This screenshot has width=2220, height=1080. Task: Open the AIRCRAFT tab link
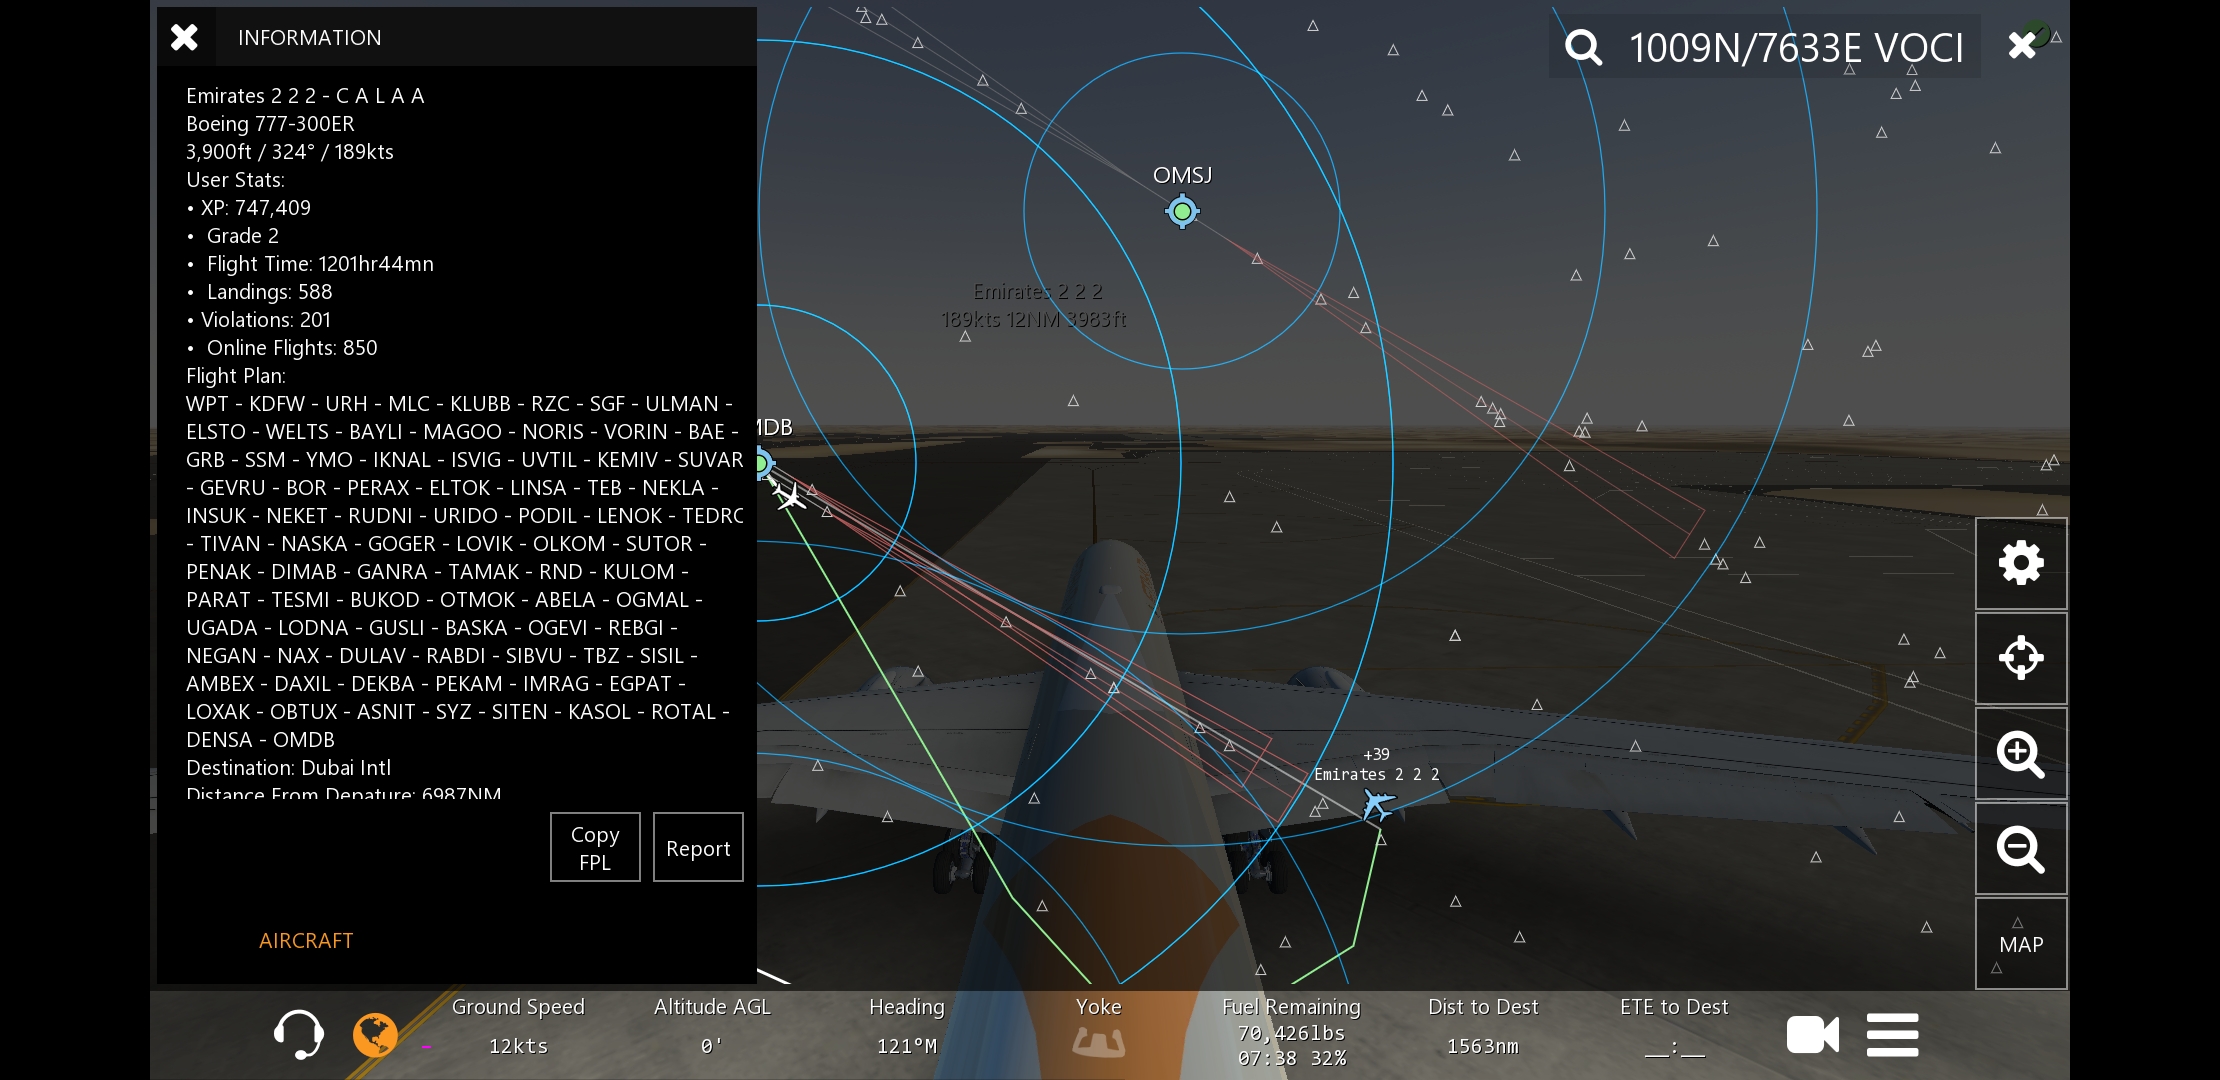pos(306,940)
